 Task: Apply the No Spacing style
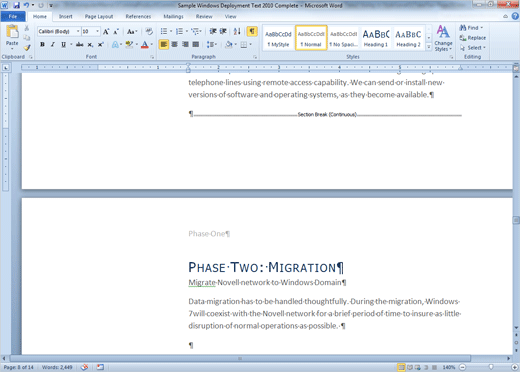click(x=344, y=38)
